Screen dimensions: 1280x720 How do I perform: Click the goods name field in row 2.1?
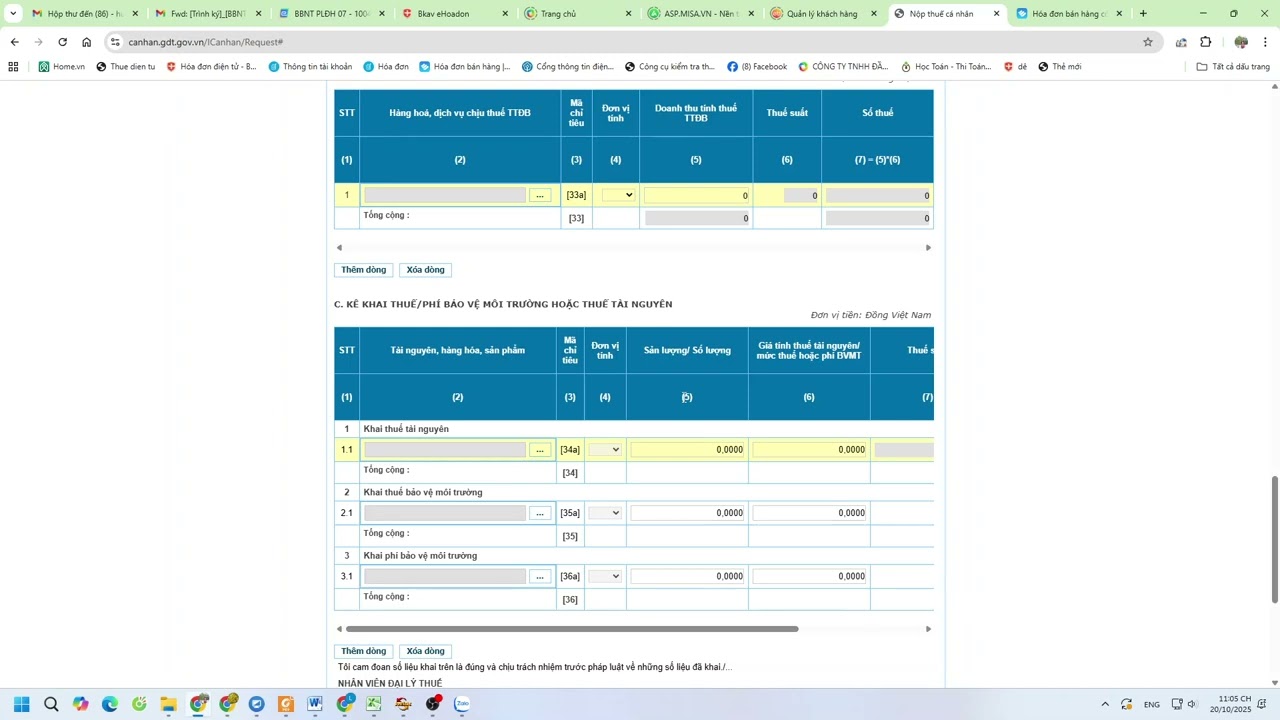pyautogui.click(x=445, y=513)
